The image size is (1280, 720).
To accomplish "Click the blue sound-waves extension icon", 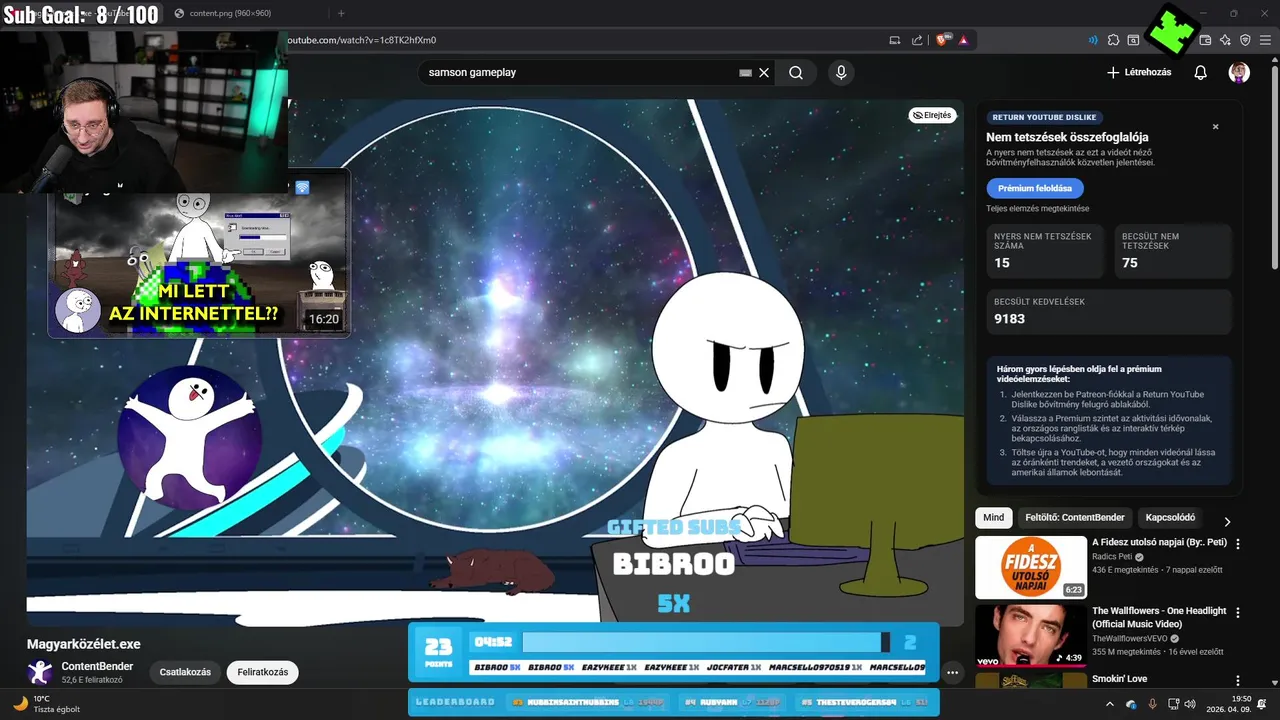I will point(1092,40).
